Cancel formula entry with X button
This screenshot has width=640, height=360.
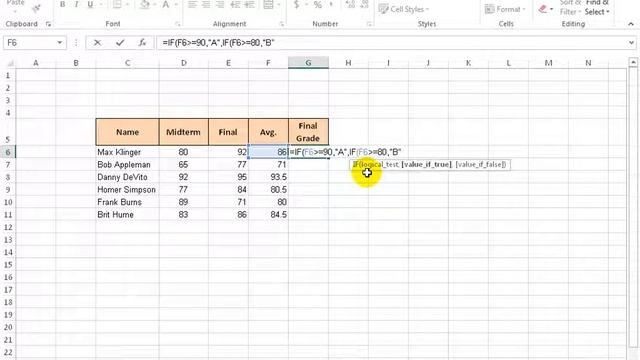(97, 42)
